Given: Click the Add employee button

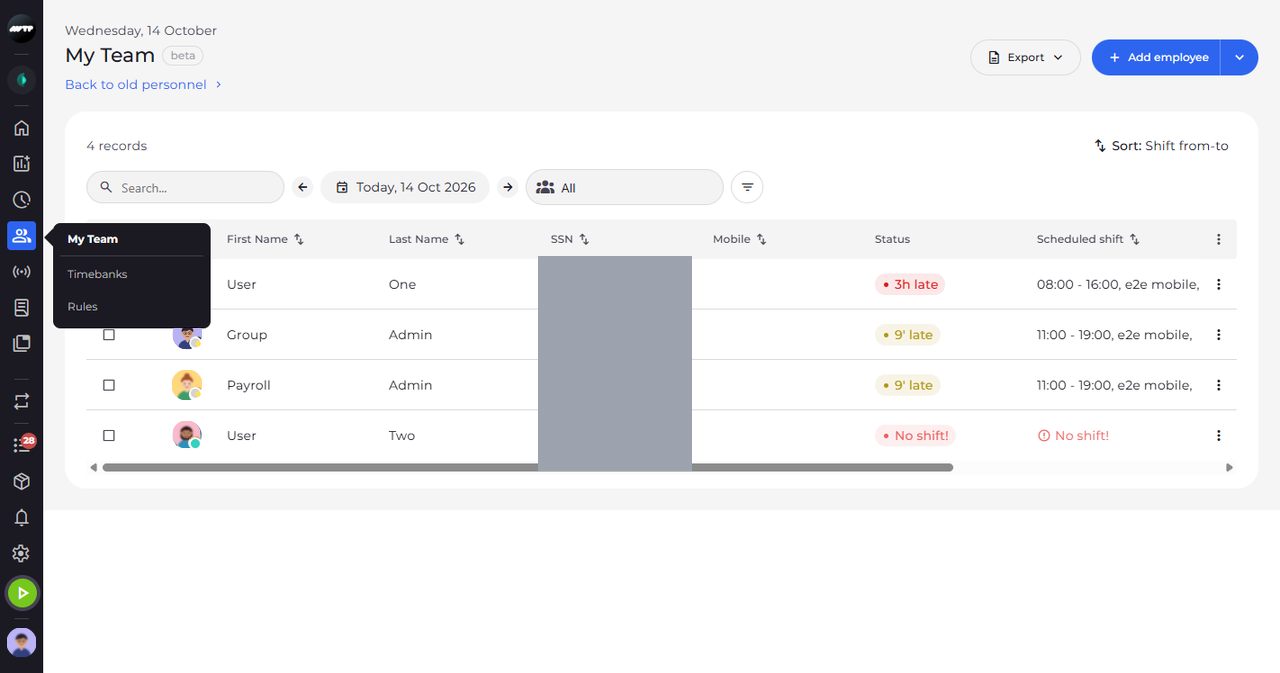Looking at the screenshot, I should click(x=1157, y=58).
